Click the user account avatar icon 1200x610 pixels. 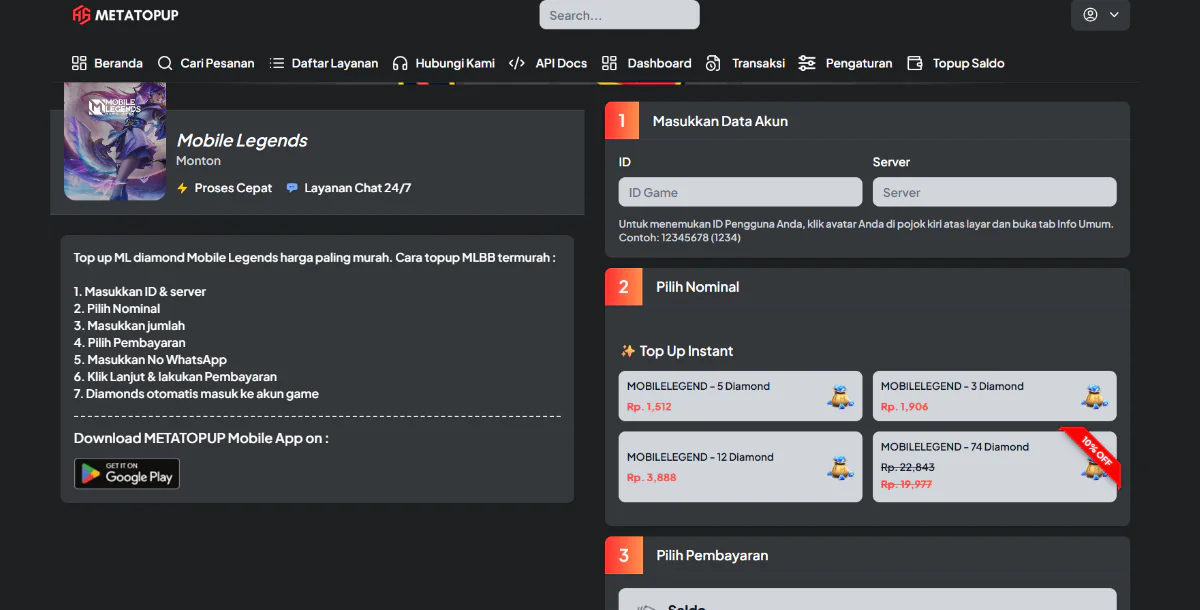point(1090,15)
